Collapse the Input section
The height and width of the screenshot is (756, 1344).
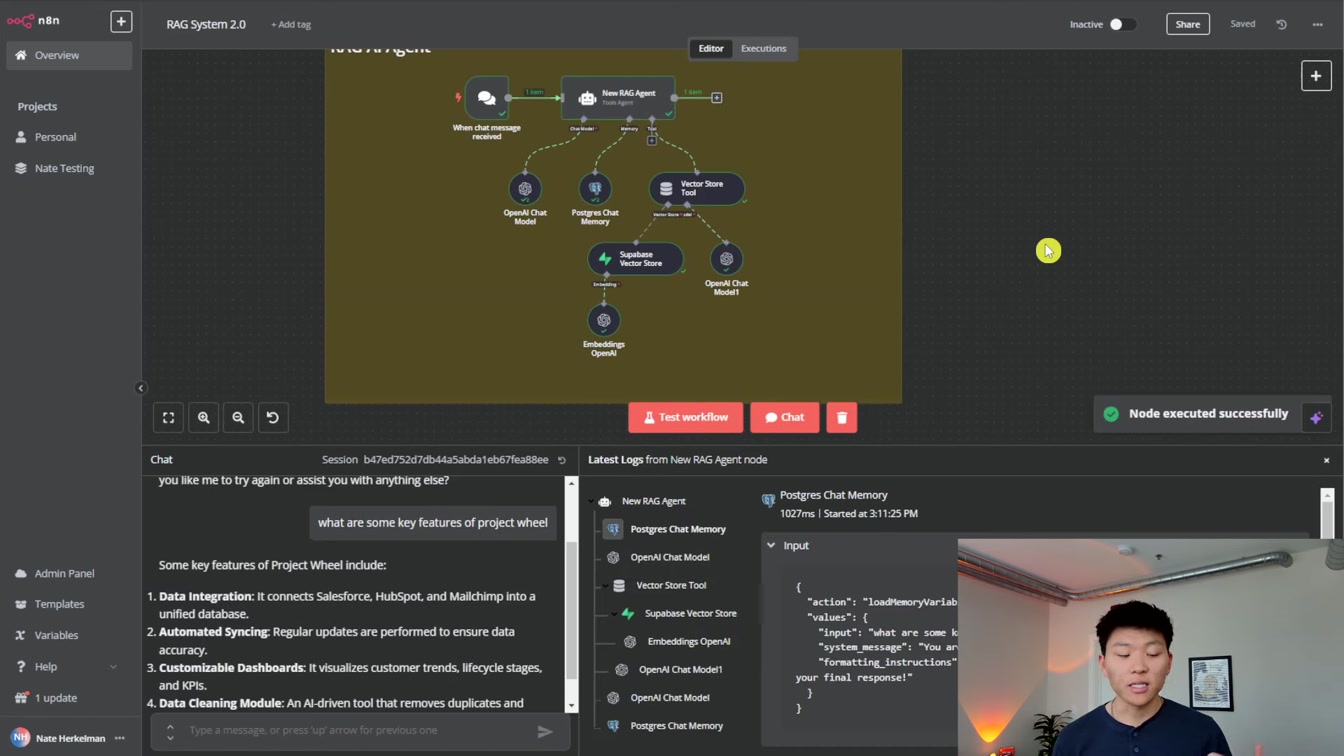[771, 546]
